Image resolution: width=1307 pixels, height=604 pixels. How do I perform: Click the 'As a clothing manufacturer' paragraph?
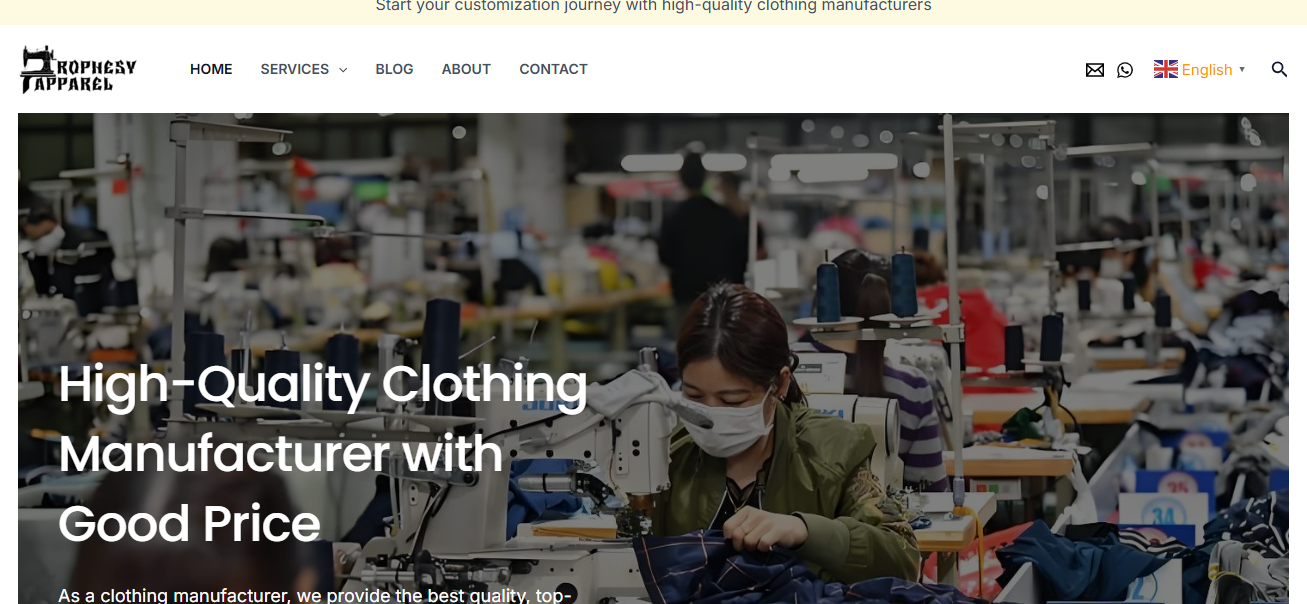[x=315, y=595]
